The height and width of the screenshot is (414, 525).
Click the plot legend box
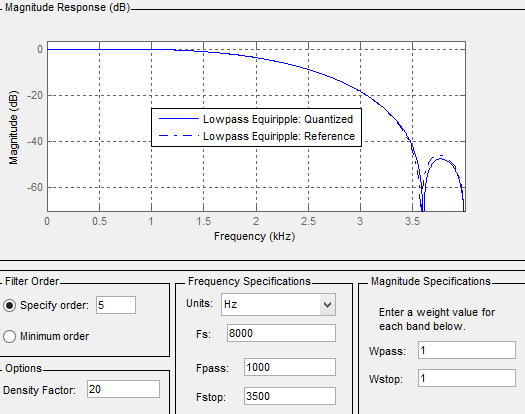256,127
